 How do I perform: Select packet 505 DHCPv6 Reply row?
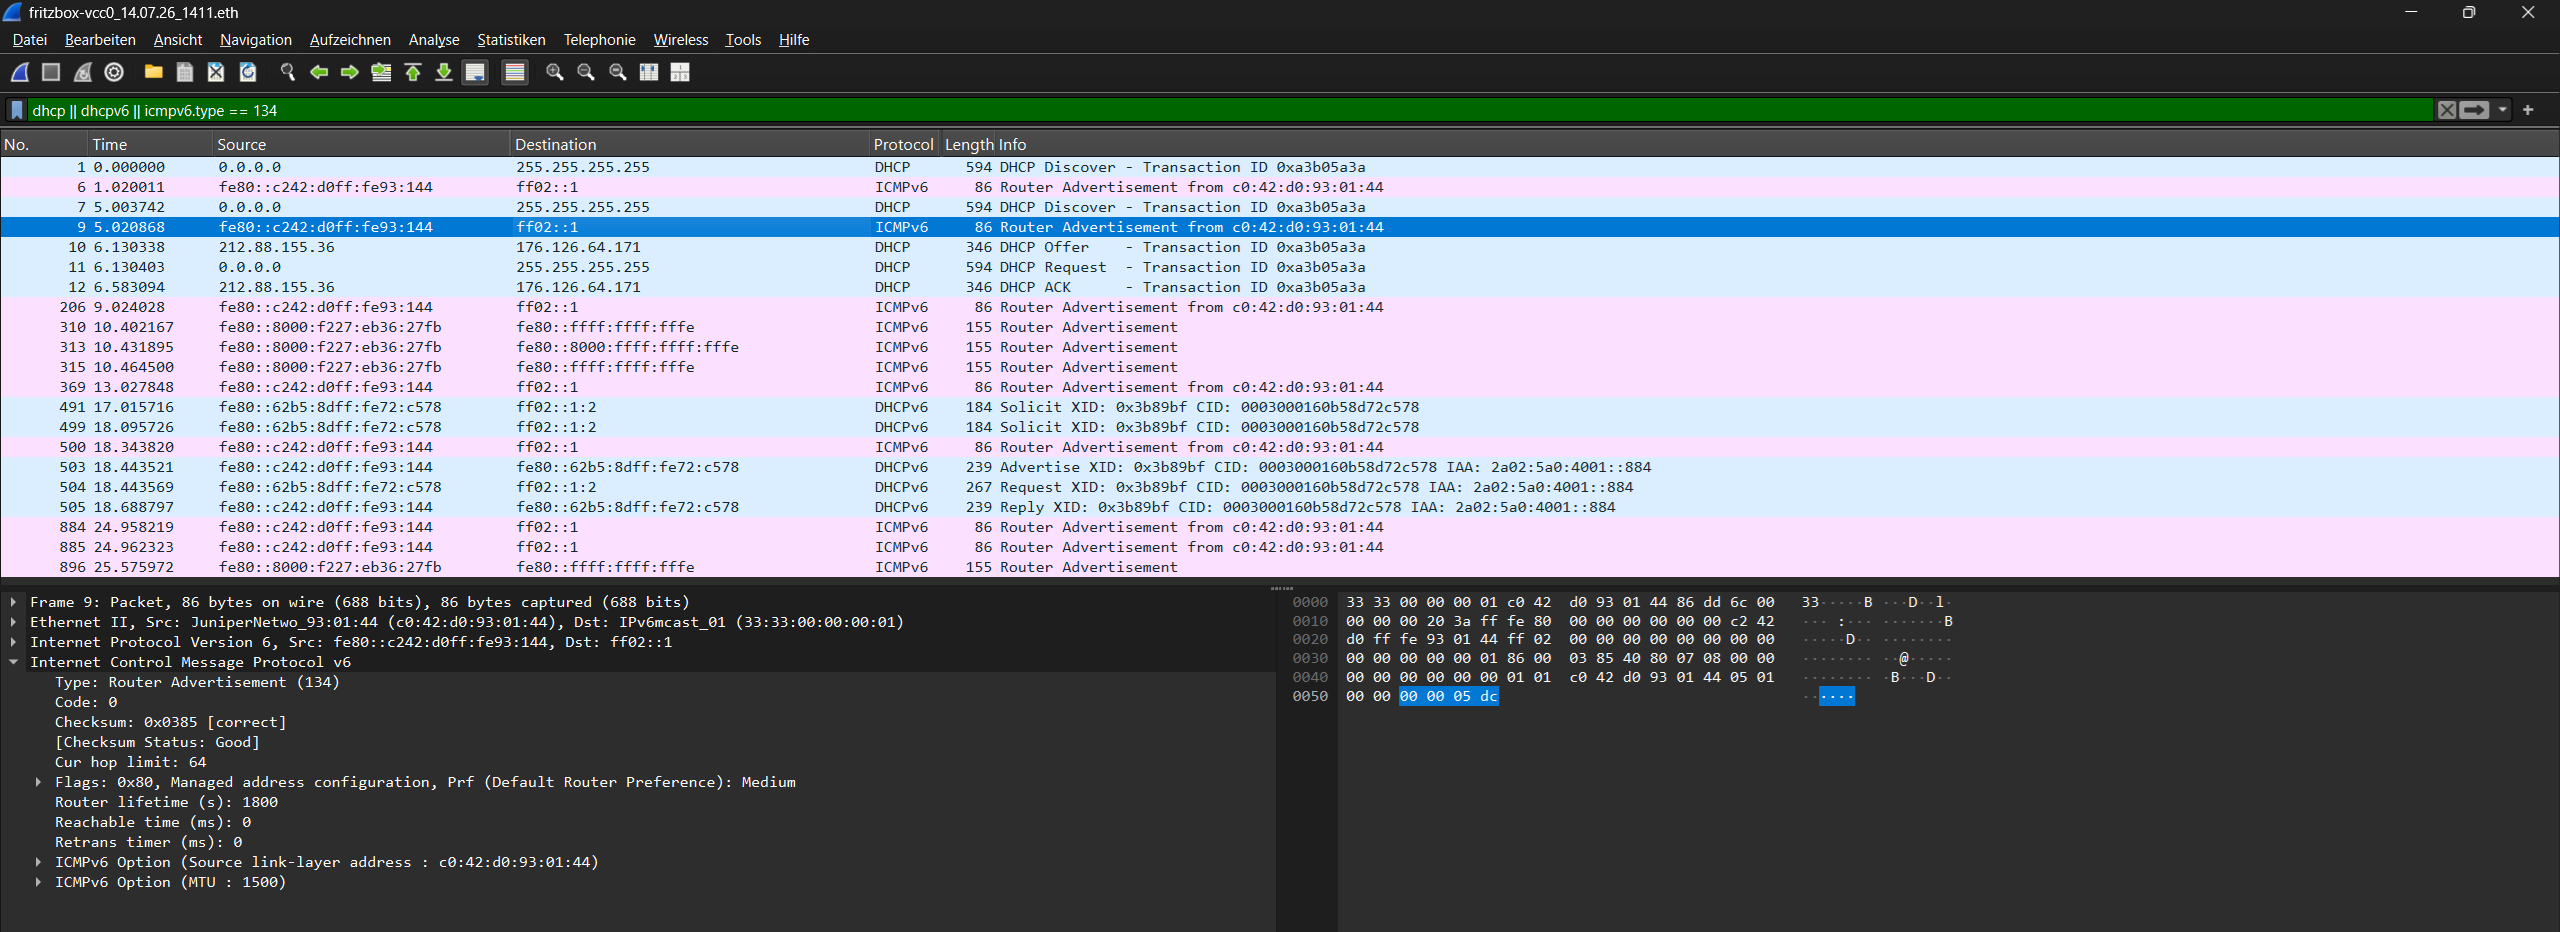point(1280,507)
